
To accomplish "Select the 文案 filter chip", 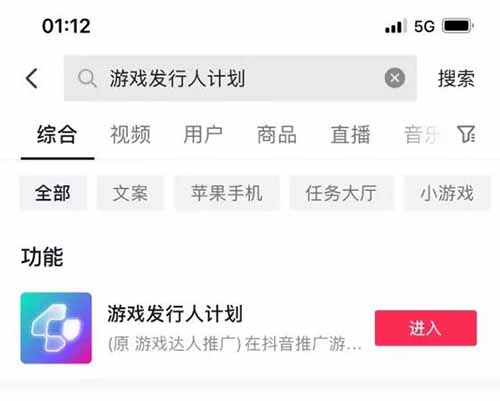I will [x=130, y=193].
